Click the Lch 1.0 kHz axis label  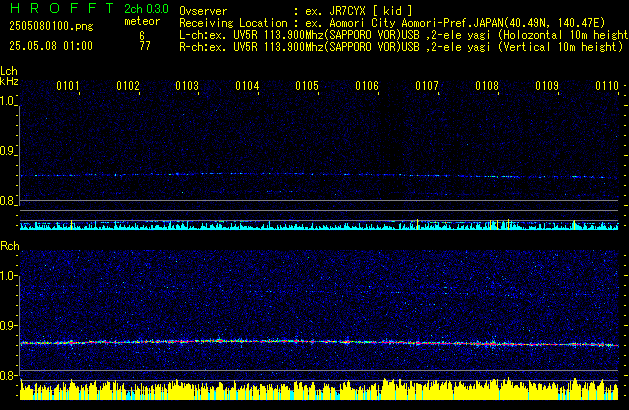7,101
